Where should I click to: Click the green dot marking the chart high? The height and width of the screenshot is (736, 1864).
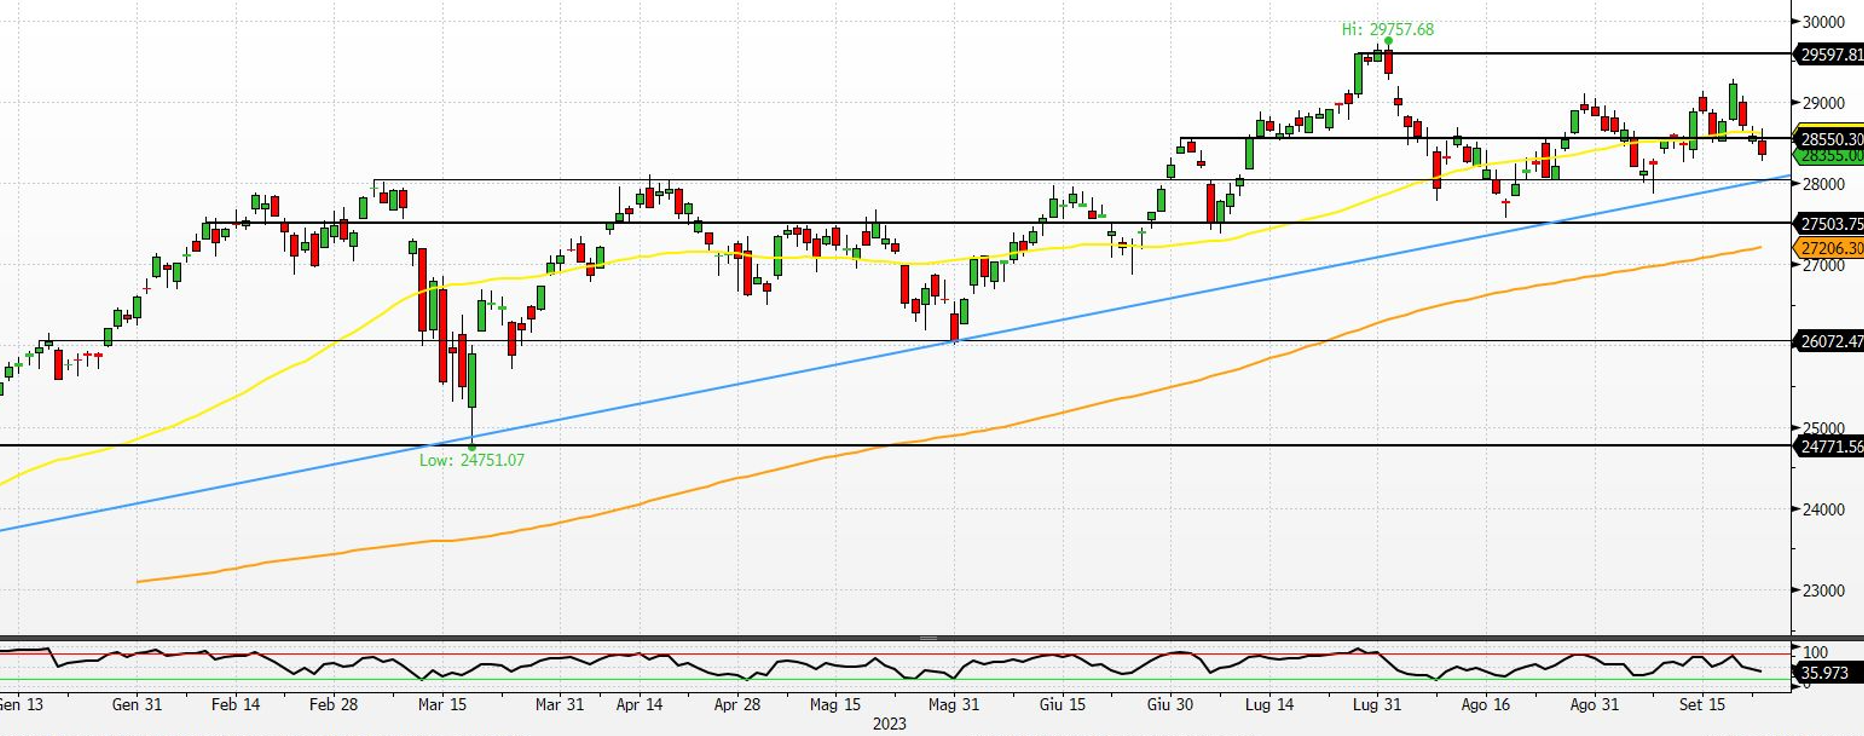[1388, 41]
